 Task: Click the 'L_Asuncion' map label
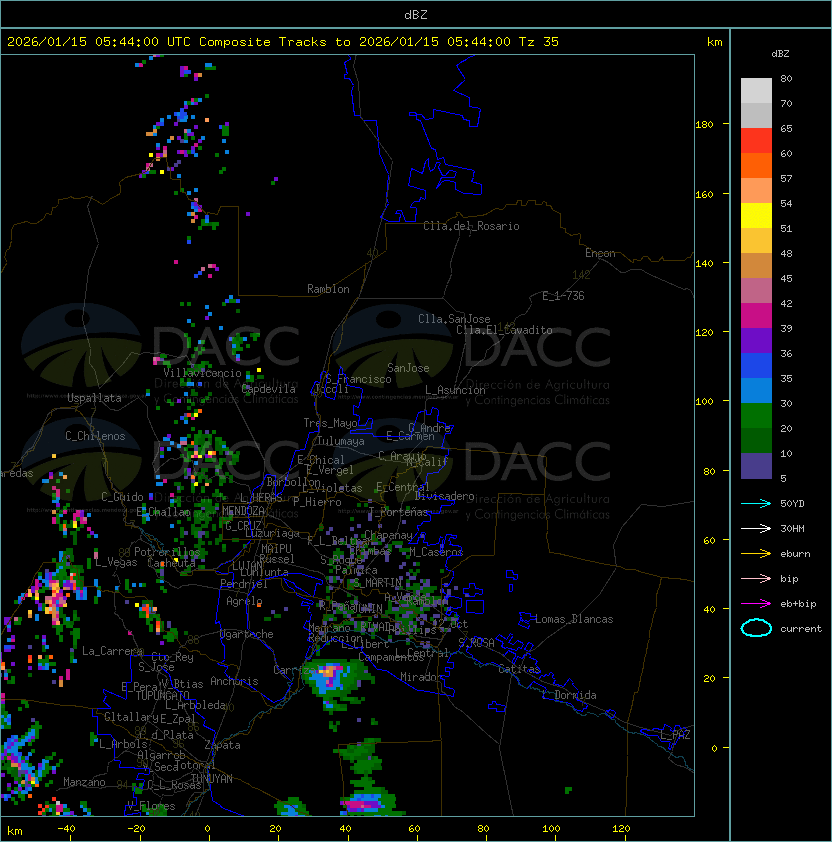pyautogui.click(x=455, y=390)
